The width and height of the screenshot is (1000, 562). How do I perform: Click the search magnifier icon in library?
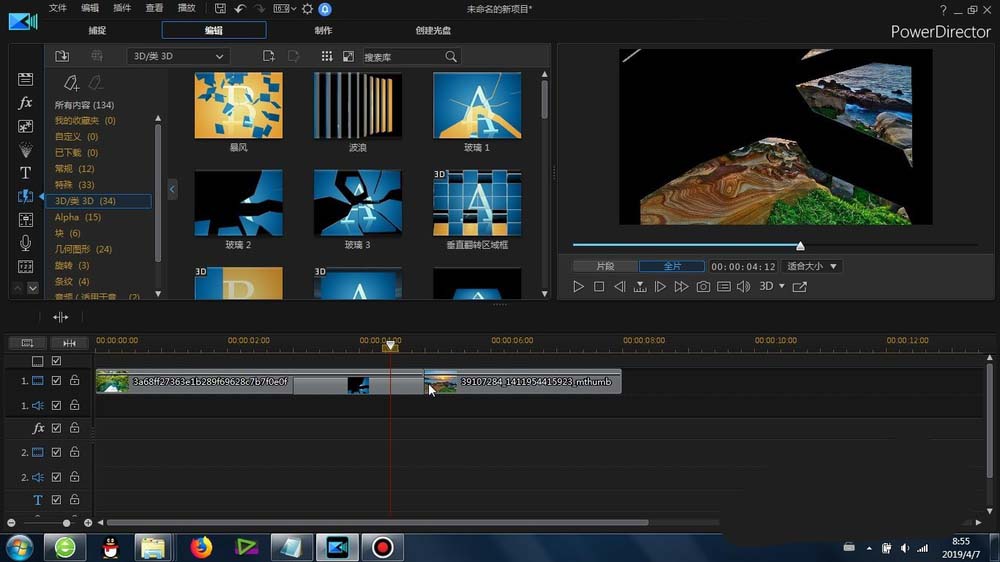(451, 57)
